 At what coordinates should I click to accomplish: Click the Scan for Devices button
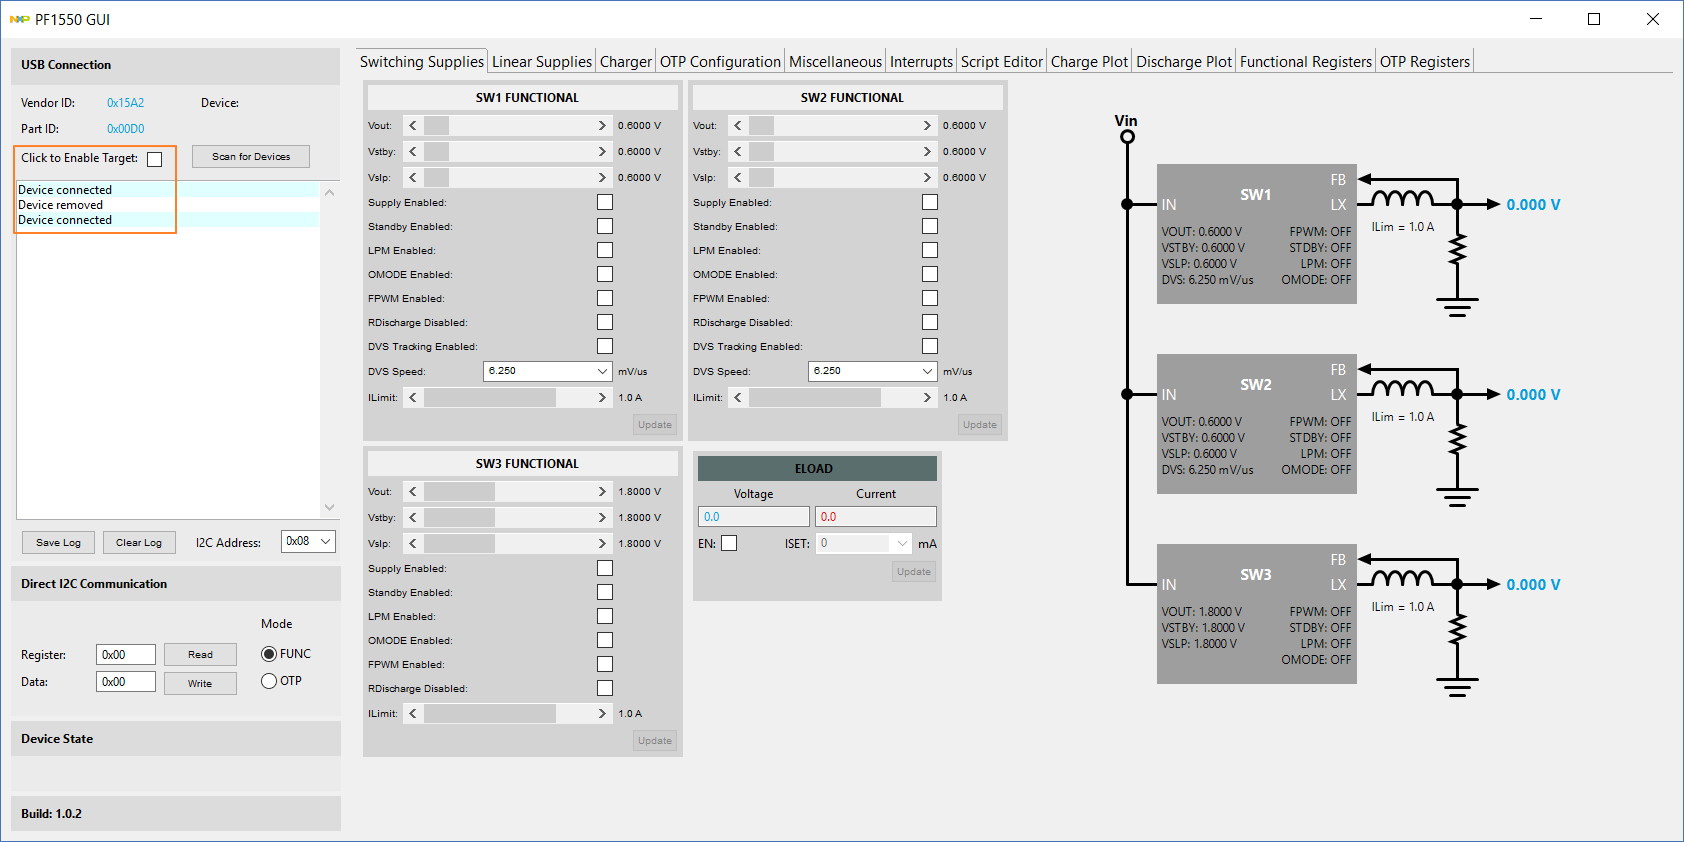coord(251,157)
